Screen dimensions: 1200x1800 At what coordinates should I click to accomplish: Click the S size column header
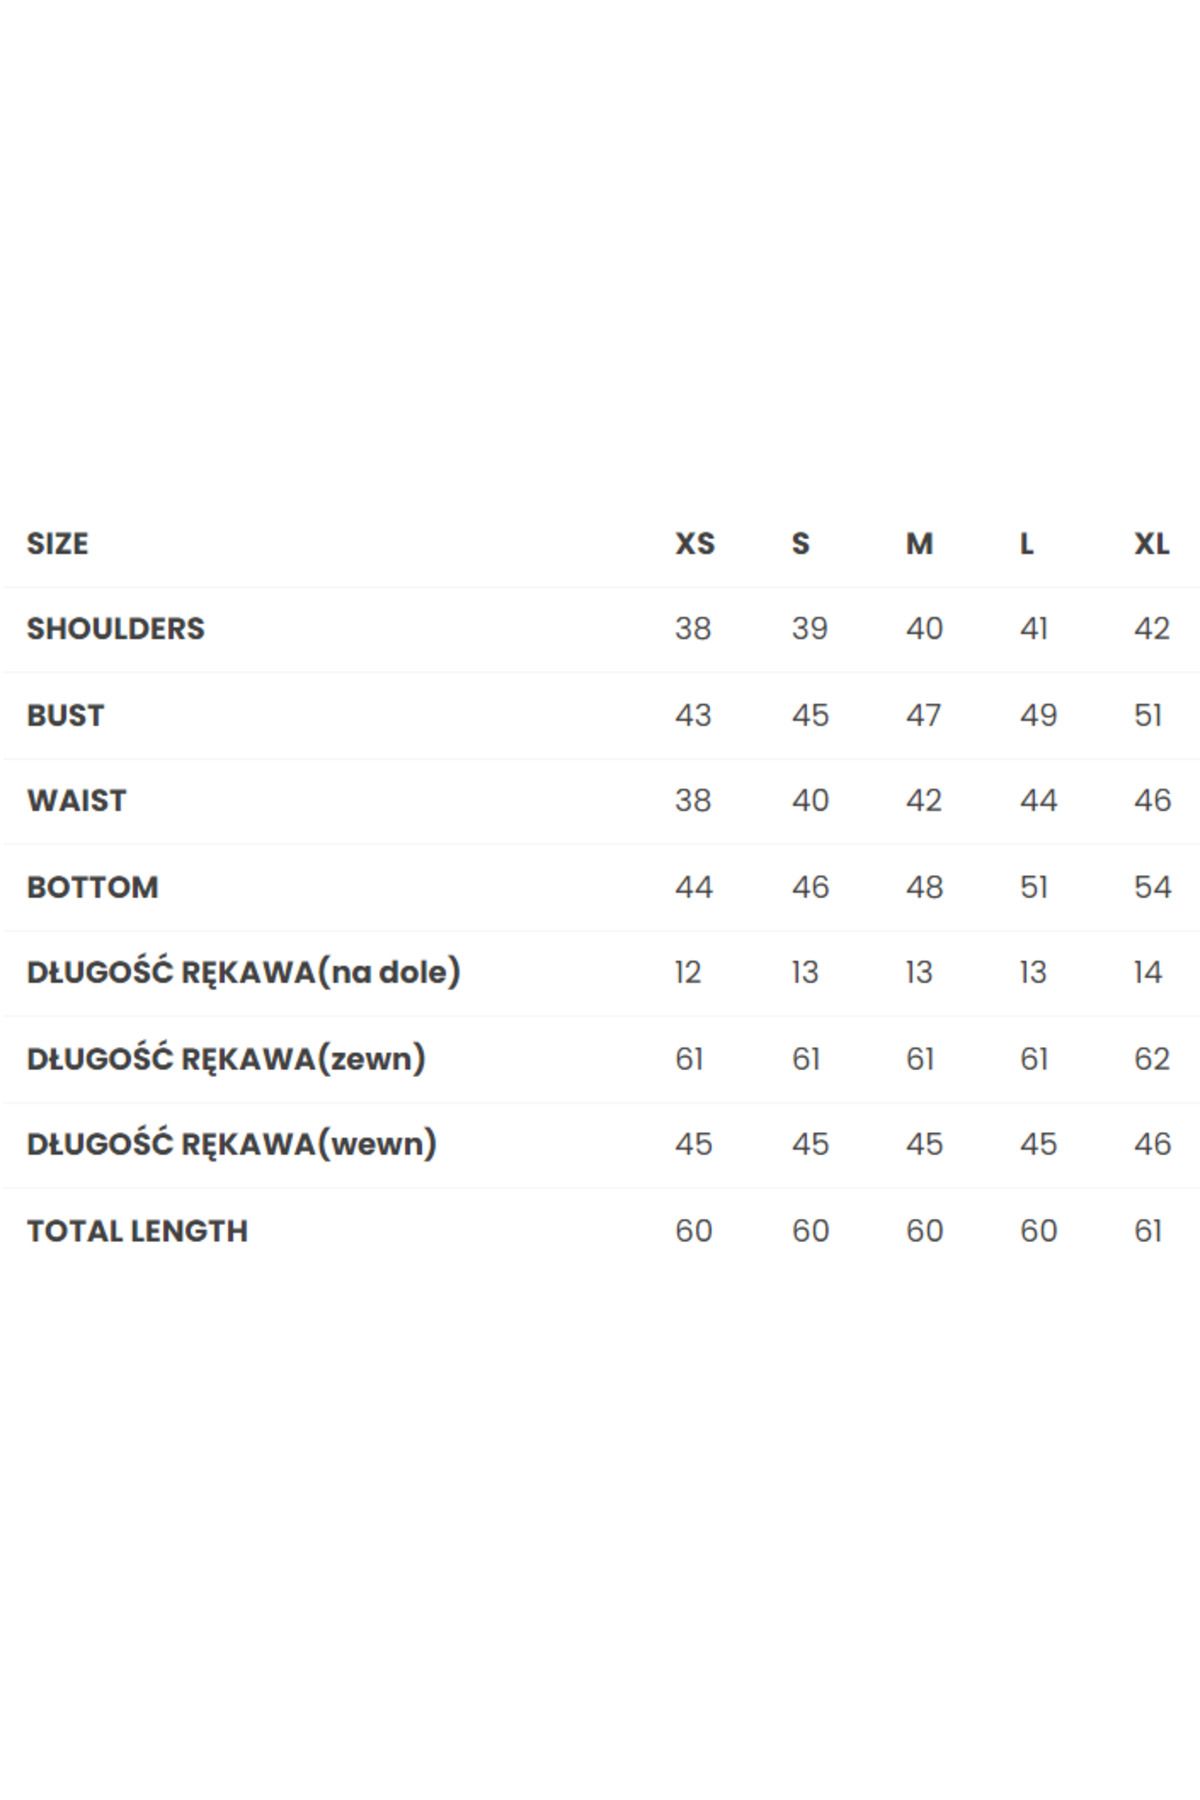(x=800, y=544)
